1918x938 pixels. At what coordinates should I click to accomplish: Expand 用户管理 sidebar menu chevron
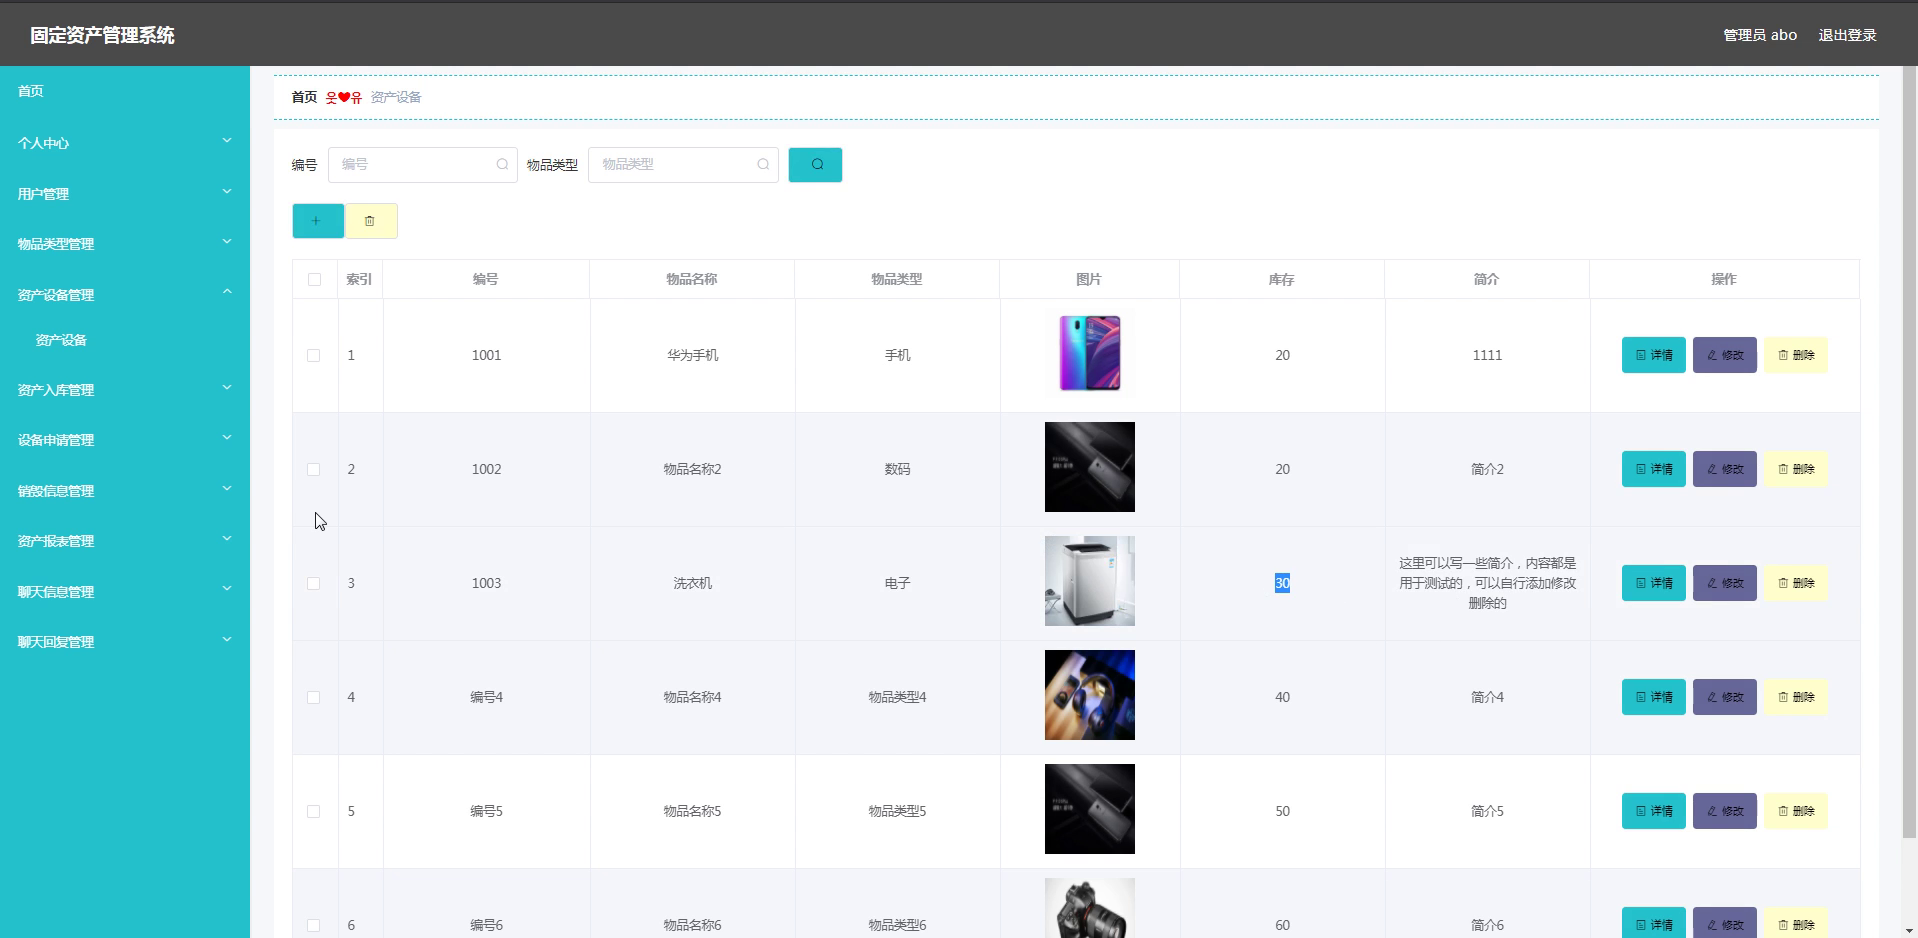[227, 191]
